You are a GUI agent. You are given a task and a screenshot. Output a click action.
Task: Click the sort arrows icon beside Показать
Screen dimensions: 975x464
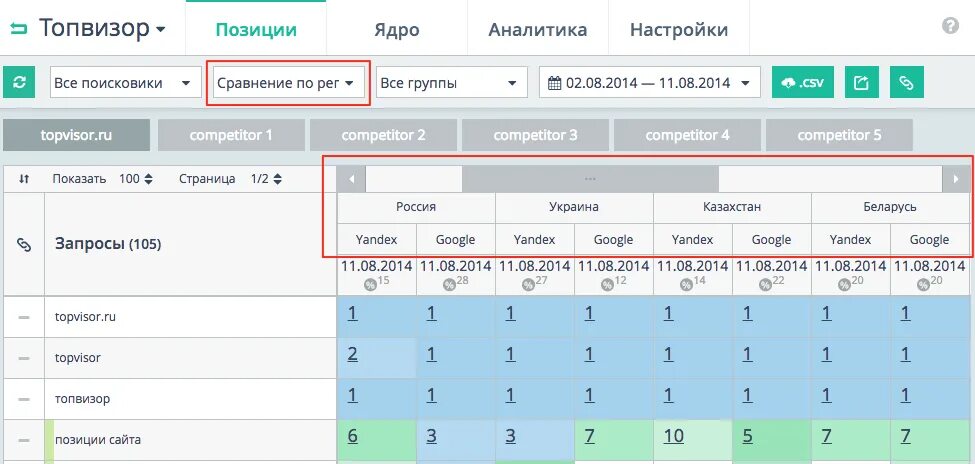[24, 179]
